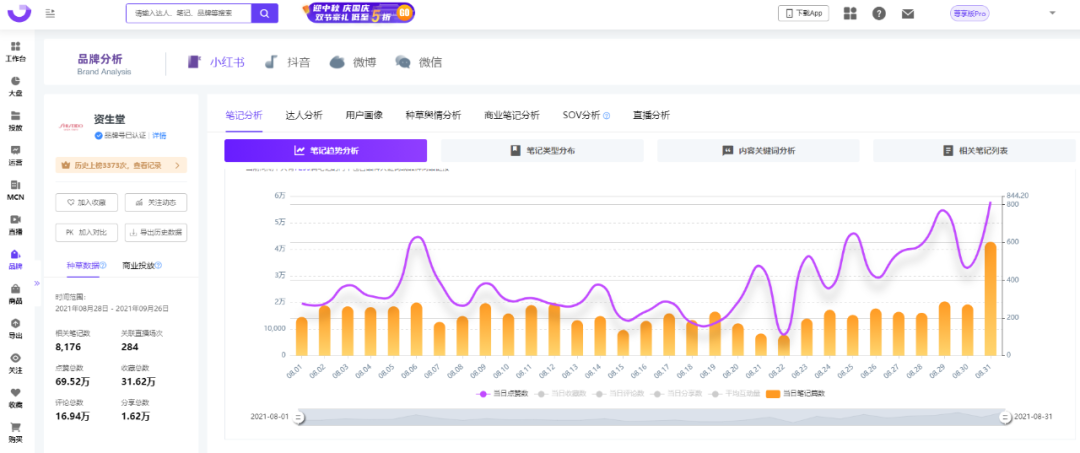Select the 种草舆情分析 tab
1080x453 pixels.
click(433, 115)
